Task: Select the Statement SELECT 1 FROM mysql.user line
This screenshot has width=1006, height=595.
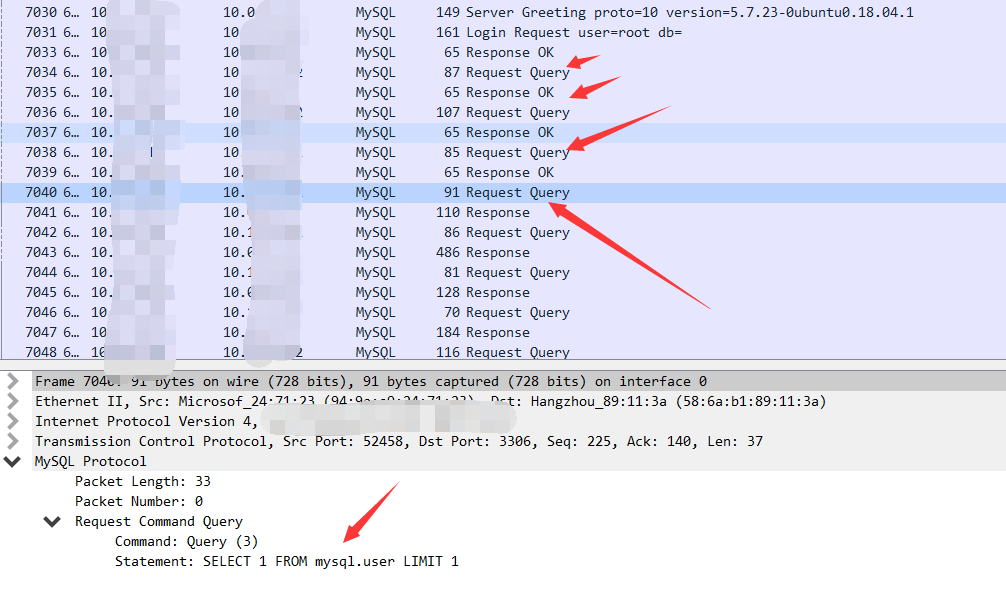Action: [286, 561]
